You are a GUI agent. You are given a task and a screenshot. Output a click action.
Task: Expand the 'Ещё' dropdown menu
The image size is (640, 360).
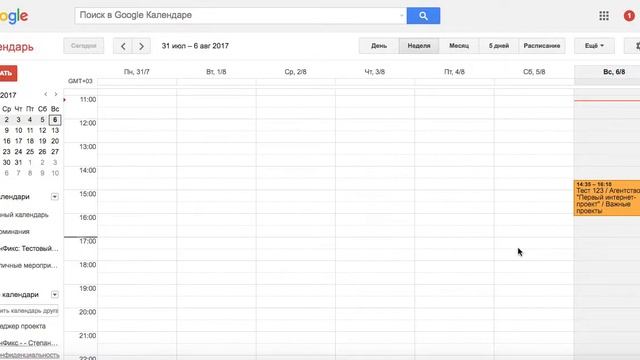coord(594,46)
